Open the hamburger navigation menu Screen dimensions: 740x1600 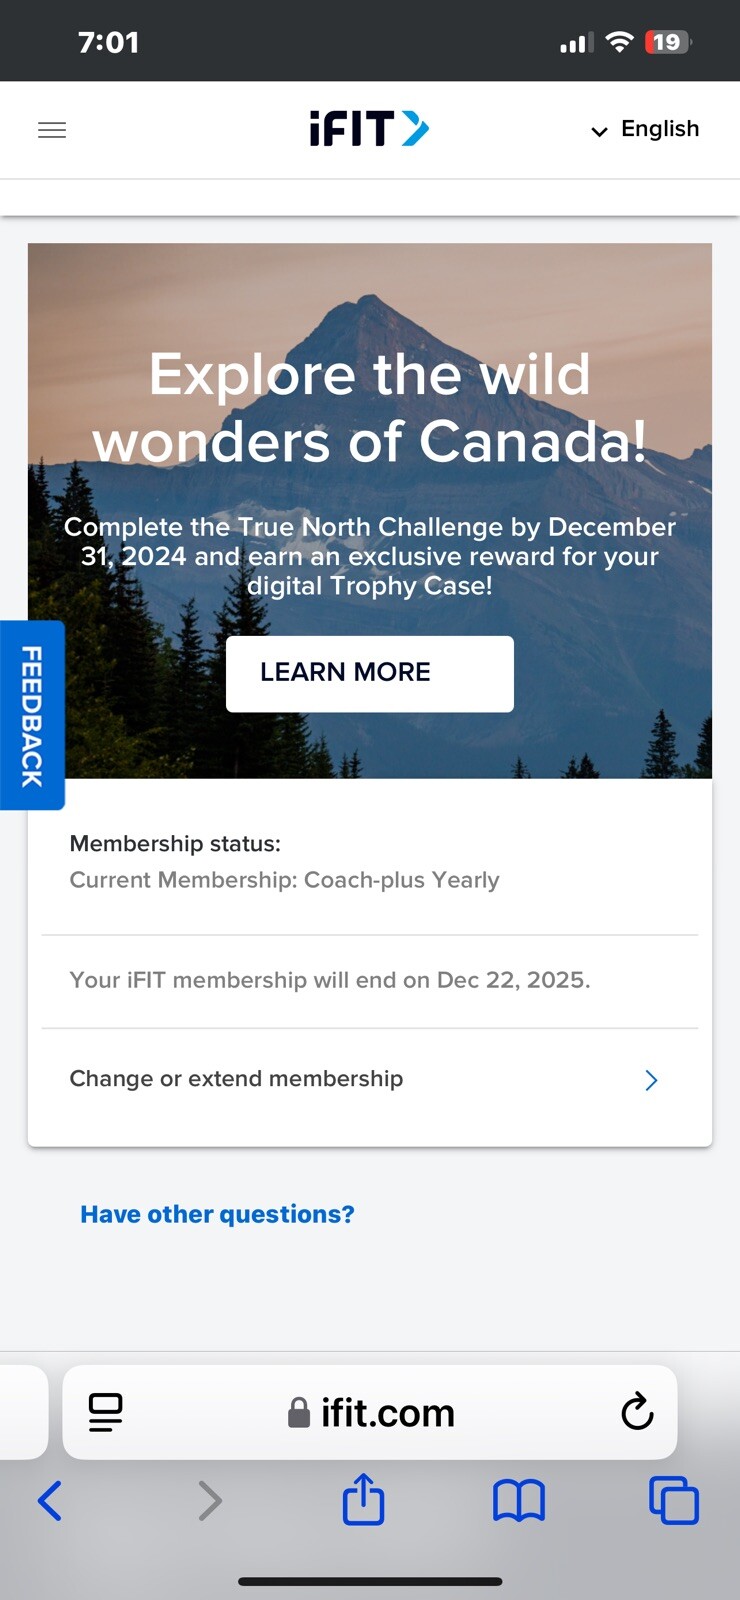click(x=51, y=130)
